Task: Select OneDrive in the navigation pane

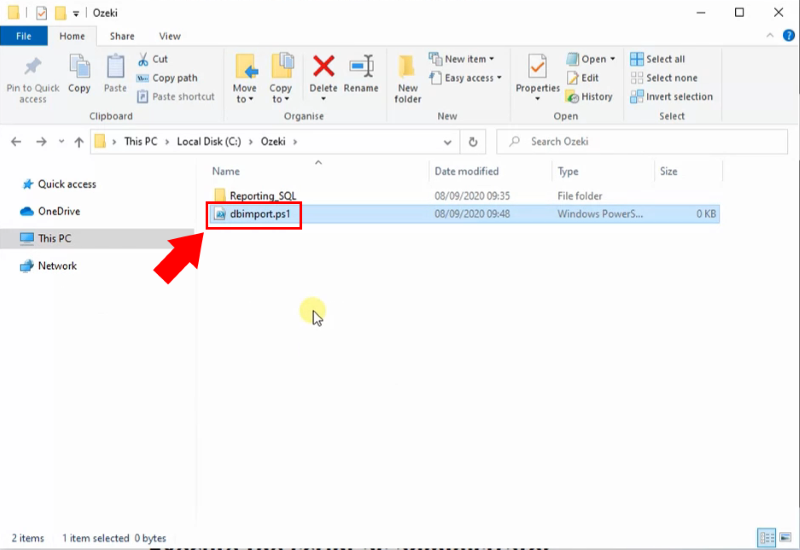Action: 51,211
